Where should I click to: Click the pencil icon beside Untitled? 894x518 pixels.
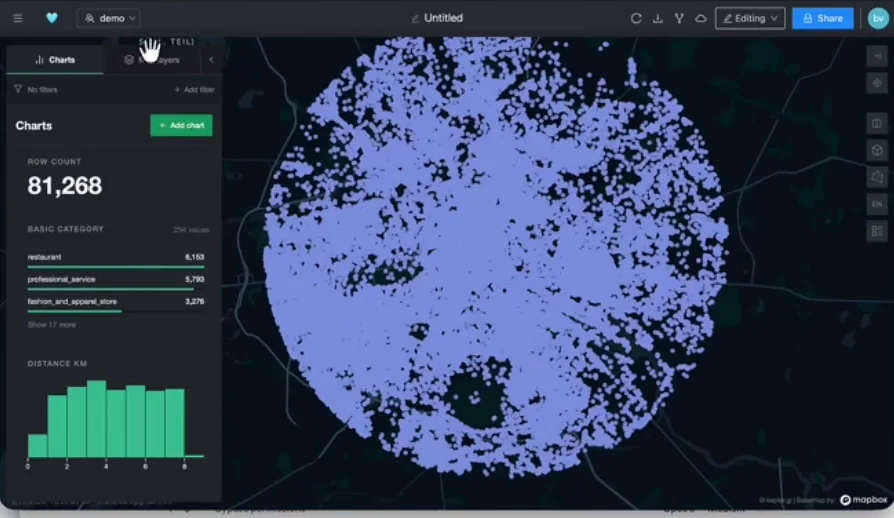(x=415, y=19)
